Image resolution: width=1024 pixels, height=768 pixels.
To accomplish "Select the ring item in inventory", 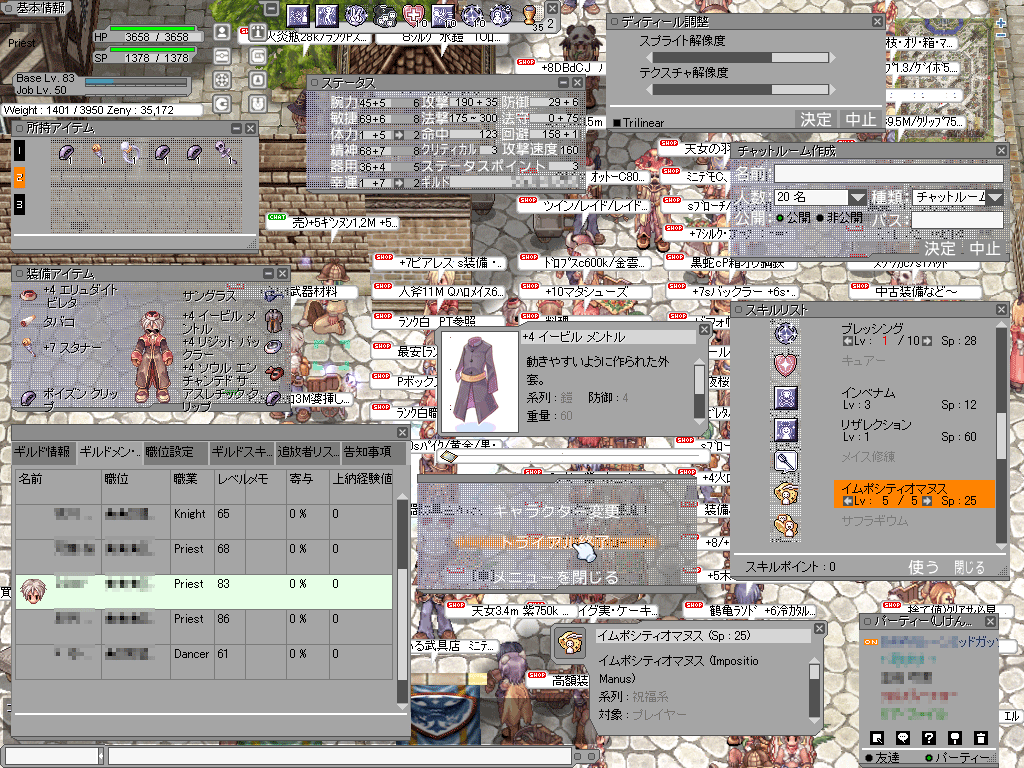I will tap(130, 153).
